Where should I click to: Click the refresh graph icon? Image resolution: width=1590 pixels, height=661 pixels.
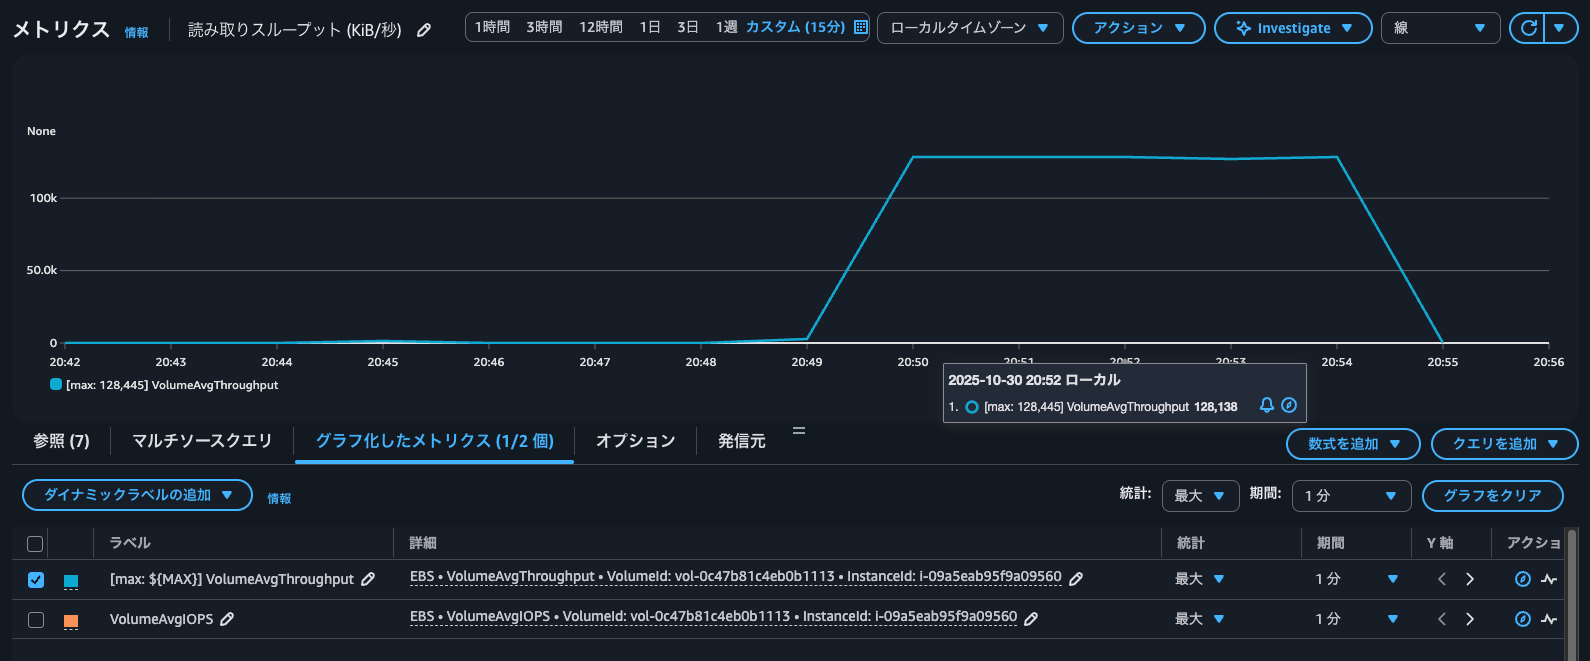pos(1528,28)
